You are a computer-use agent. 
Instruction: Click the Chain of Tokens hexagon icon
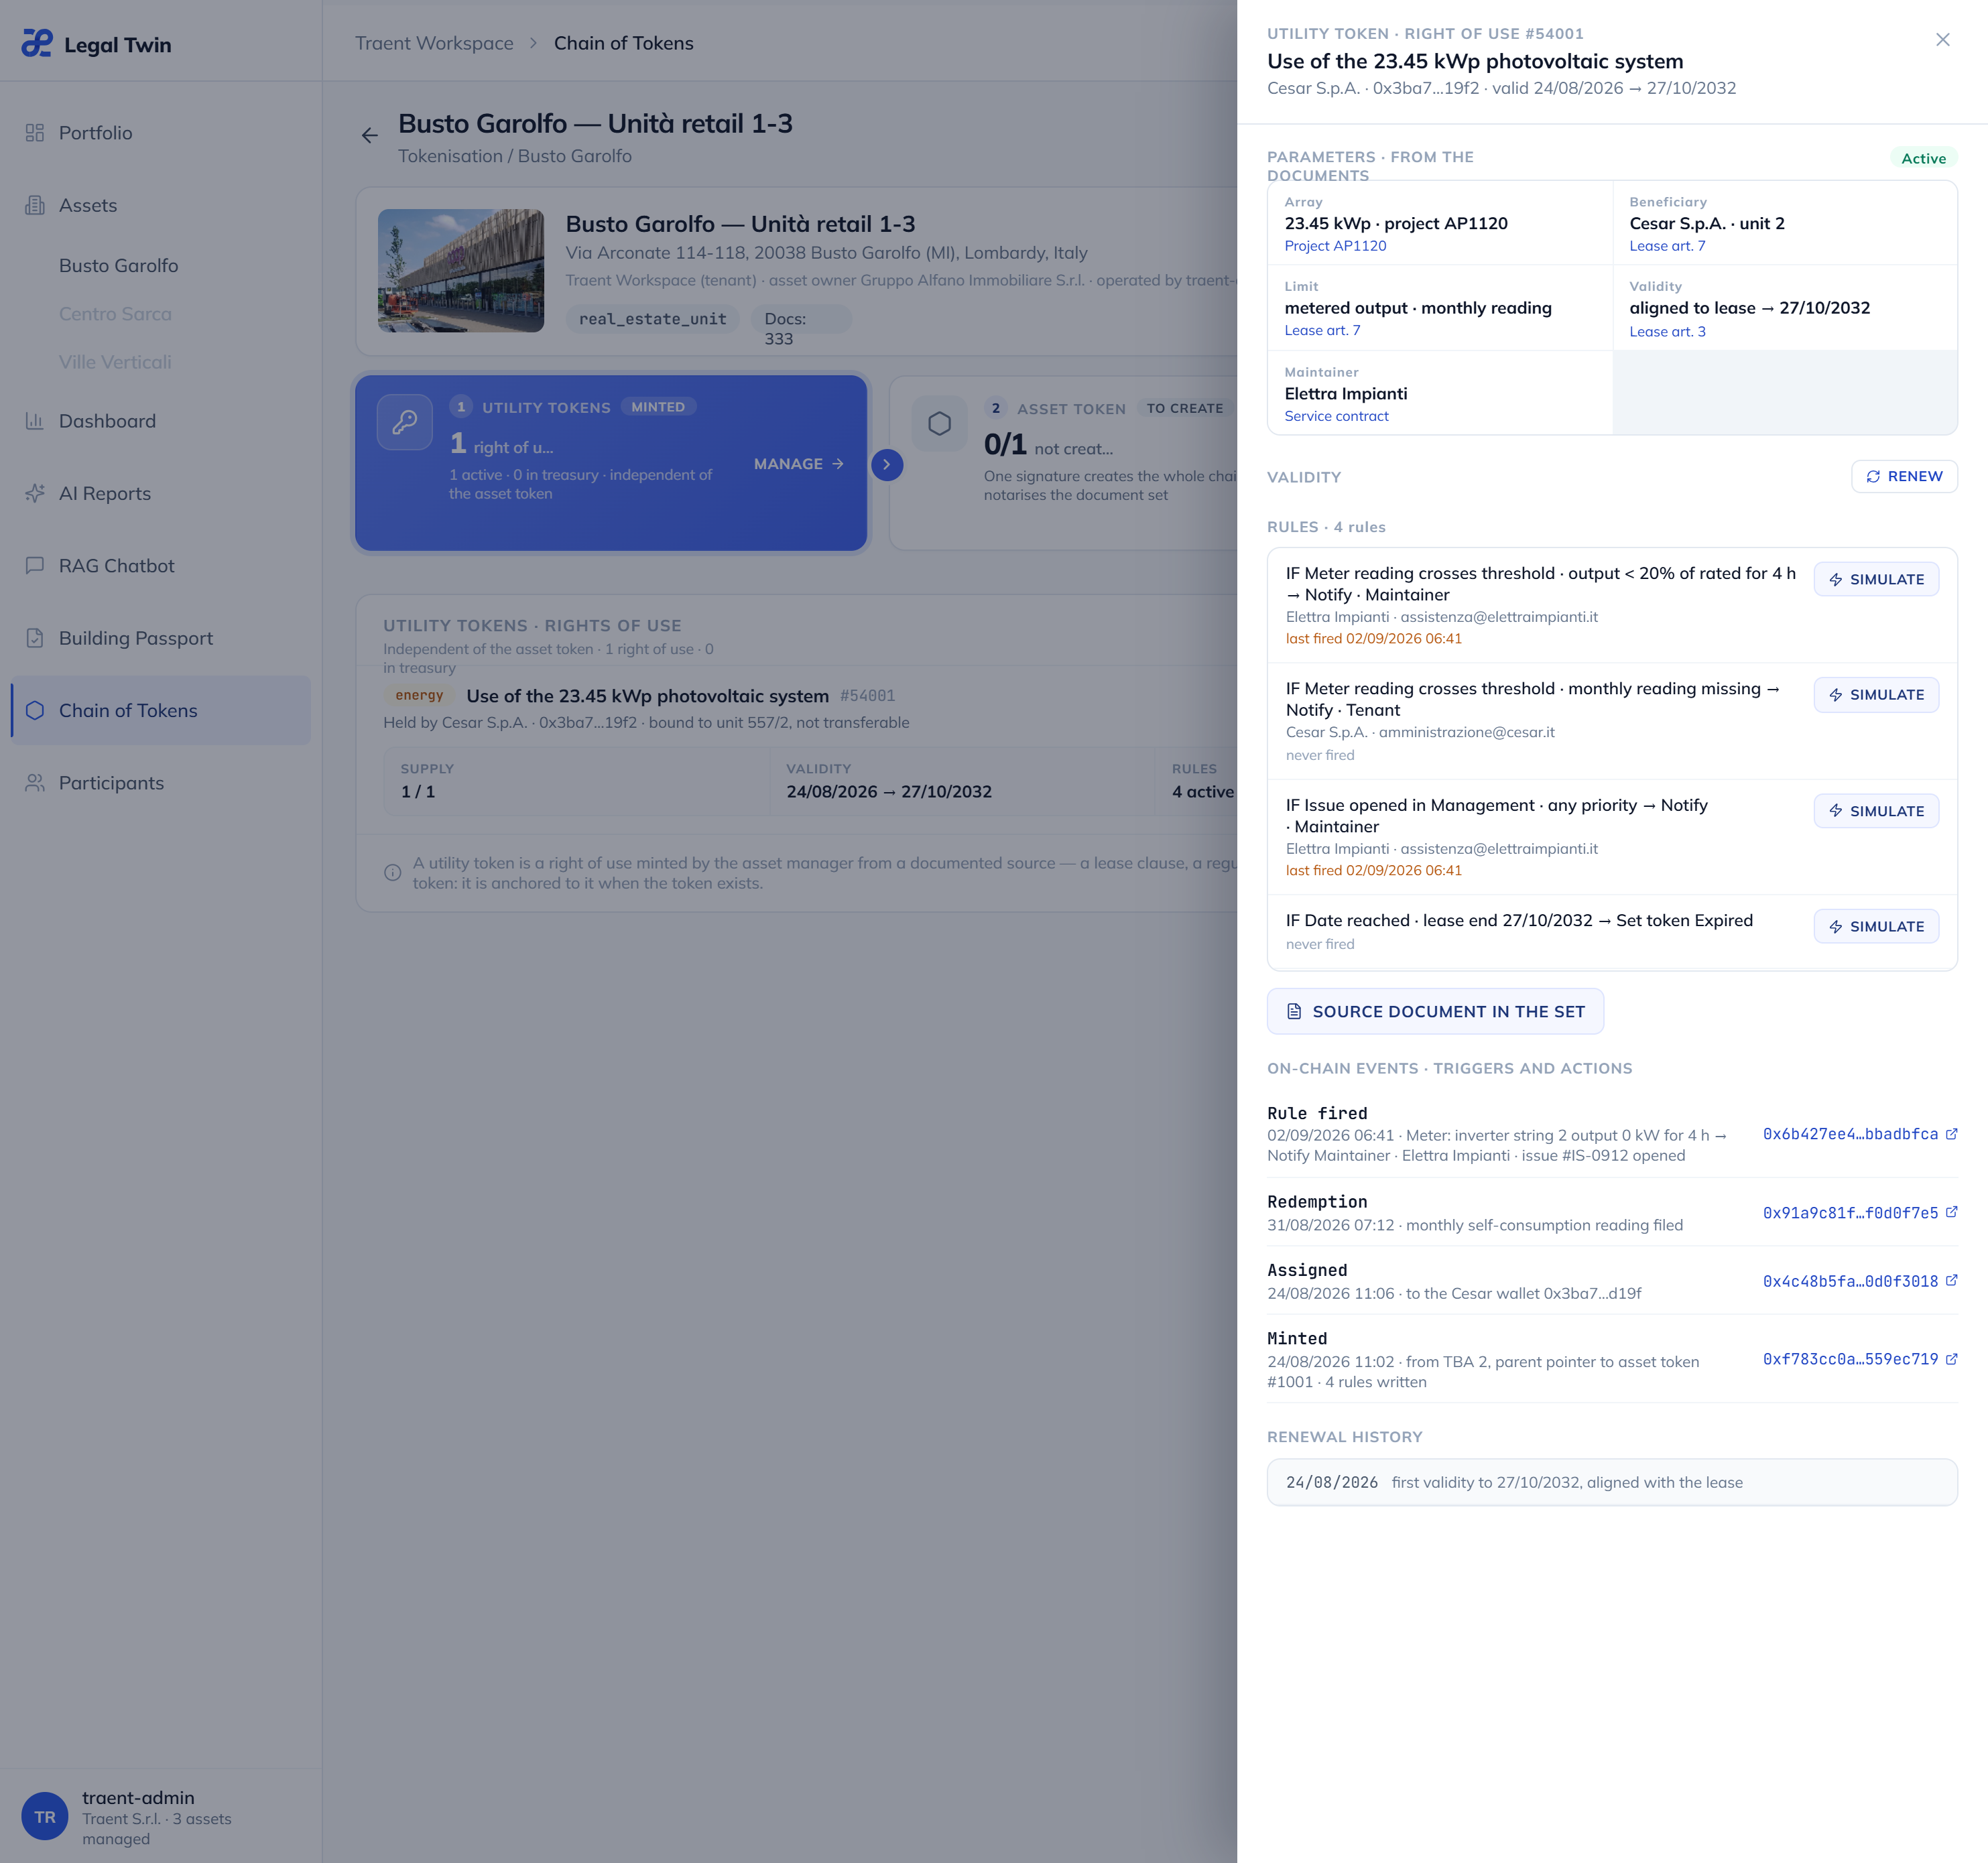click(x=35, y=710)
